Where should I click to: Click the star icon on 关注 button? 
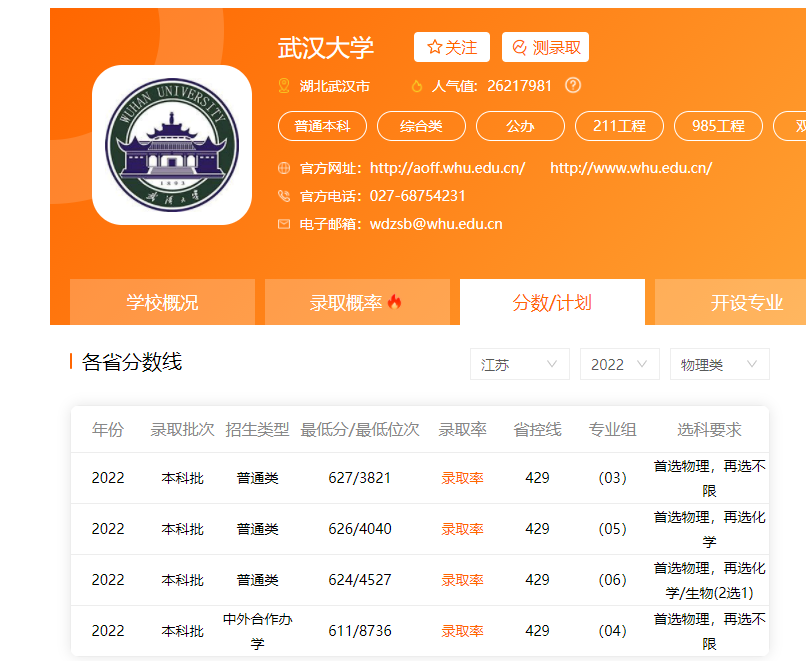(x=434, y=47)
